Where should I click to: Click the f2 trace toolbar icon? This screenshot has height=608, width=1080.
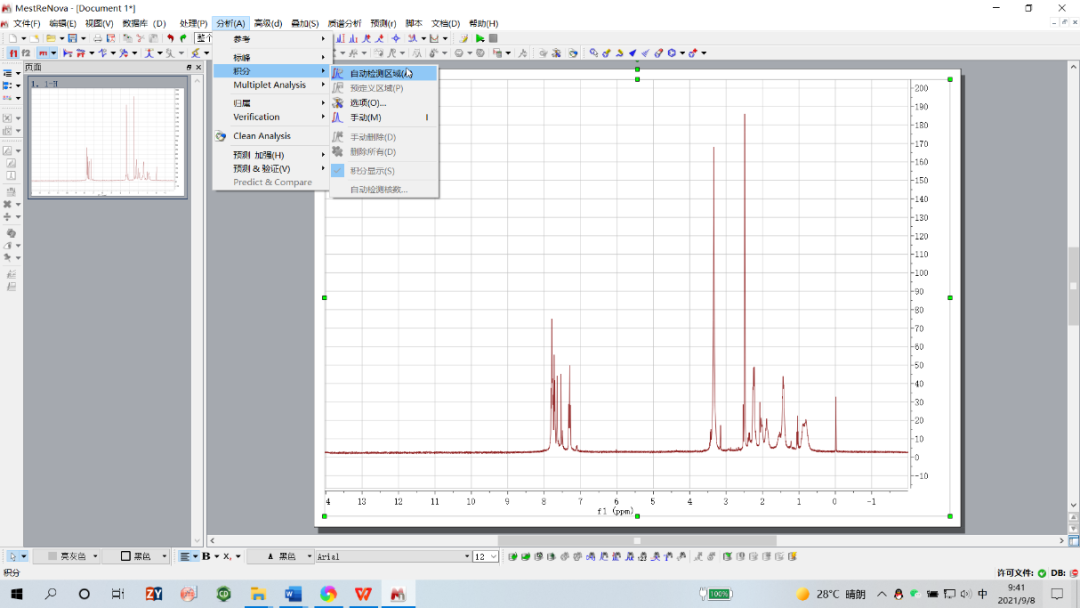click(26, 53)
